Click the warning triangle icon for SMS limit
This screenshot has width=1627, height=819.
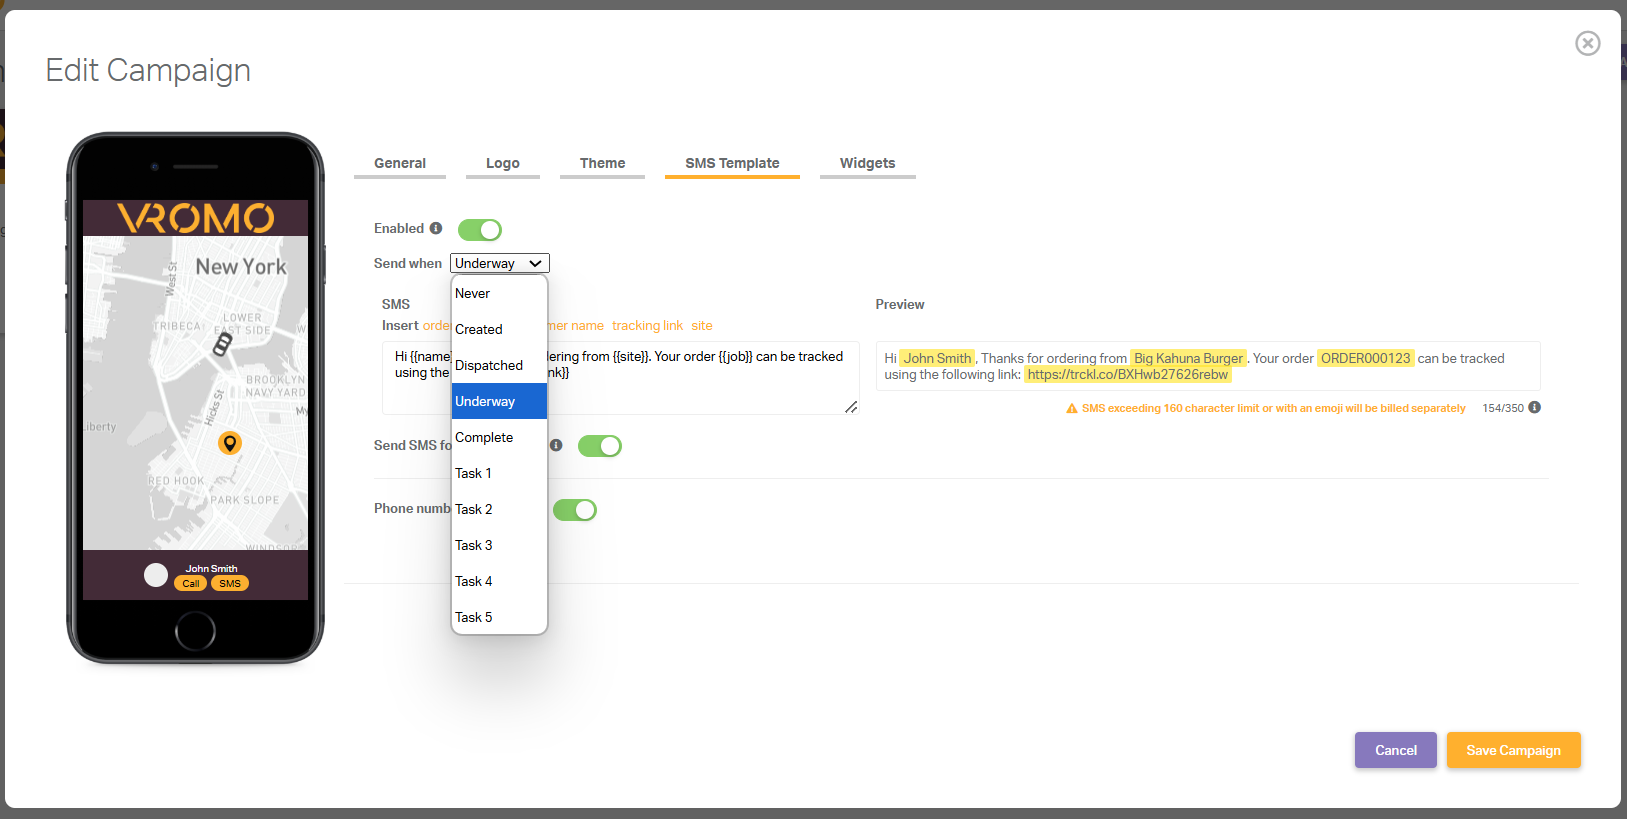1072,408
